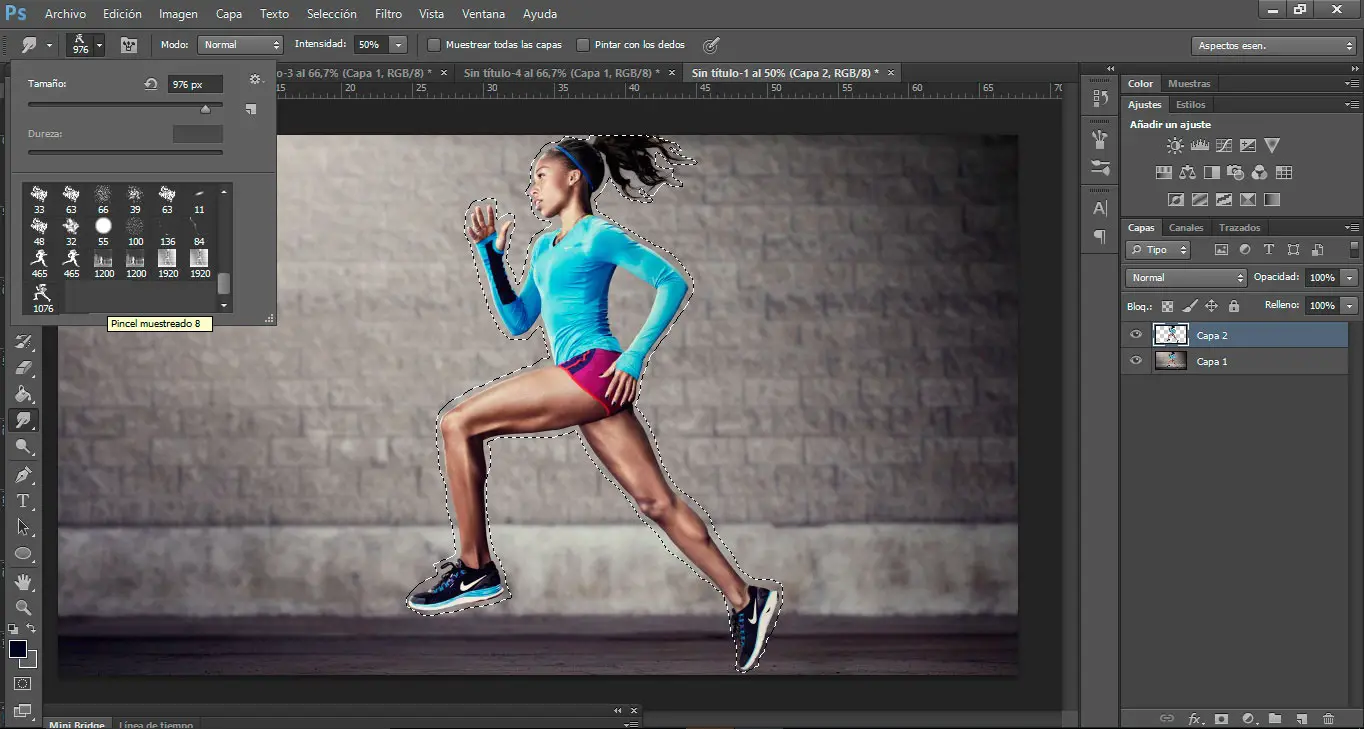Add Brightness/Contrast adjustment from Ajustes panel

(1174, 146)
